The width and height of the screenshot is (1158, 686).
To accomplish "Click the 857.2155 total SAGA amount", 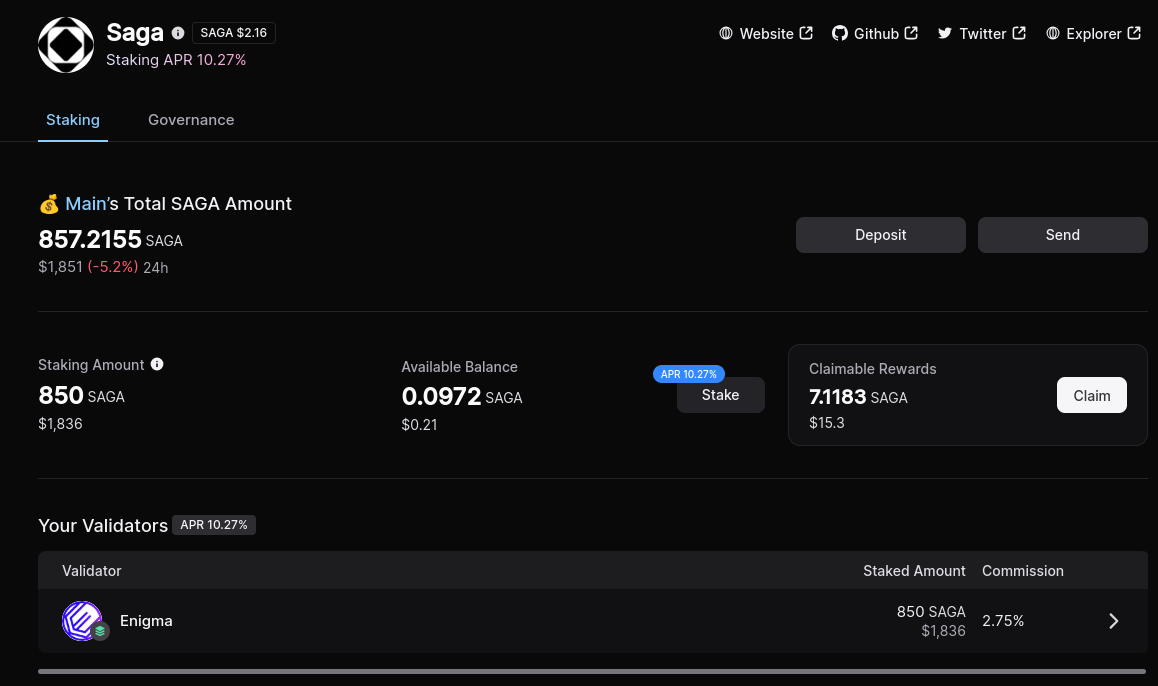I will (x=89, y=239).
